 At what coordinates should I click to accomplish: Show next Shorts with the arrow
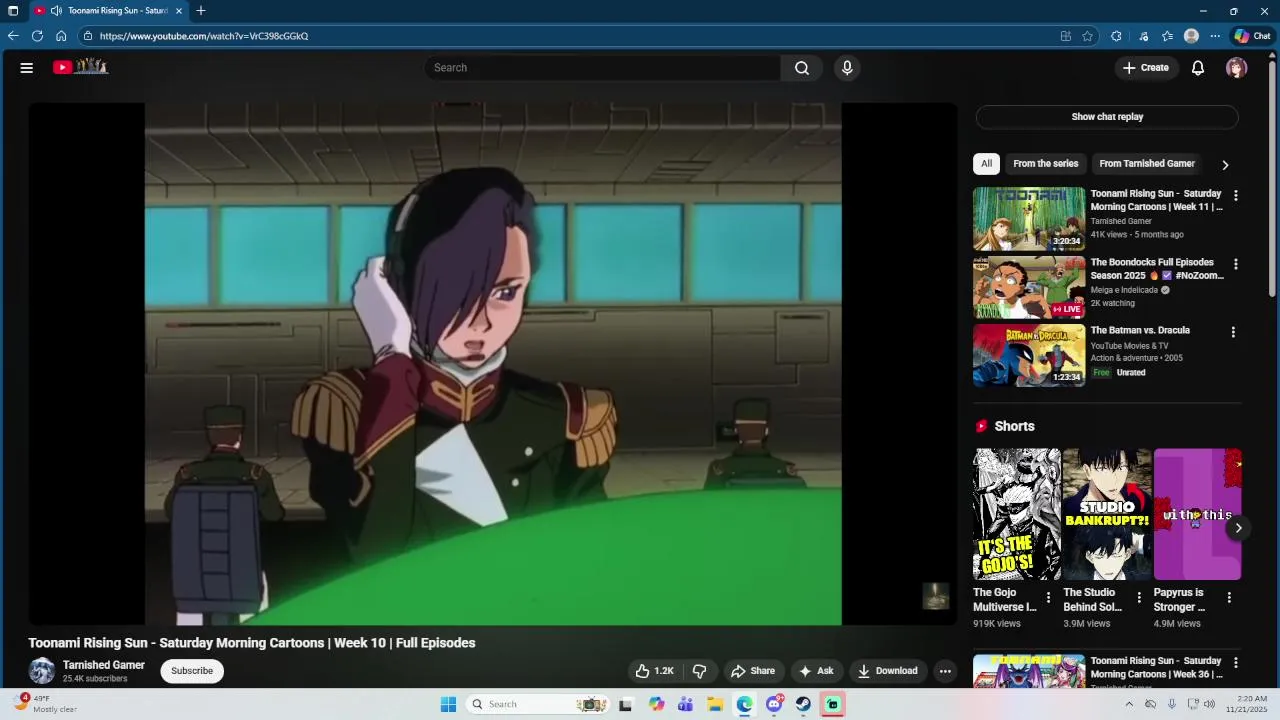pos(1238,528)
